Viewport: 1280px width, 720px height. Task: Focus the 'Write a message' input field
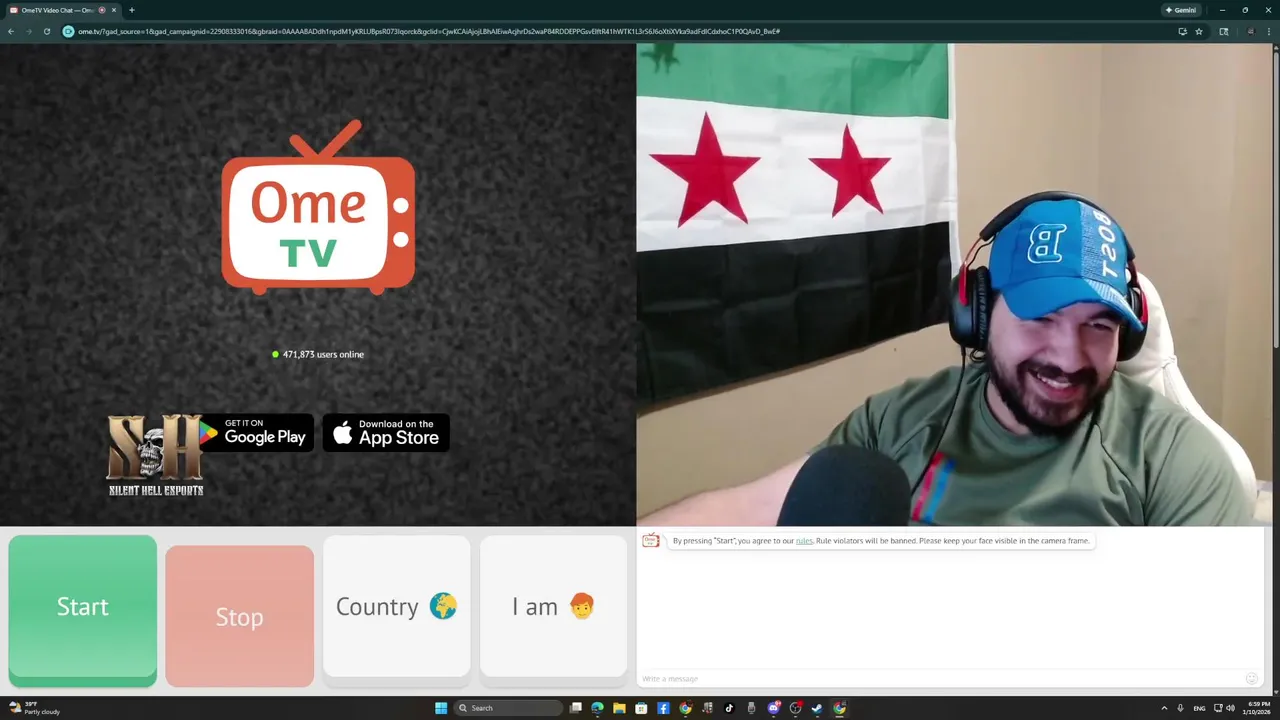pyautogui.click(x=940, y=679)
